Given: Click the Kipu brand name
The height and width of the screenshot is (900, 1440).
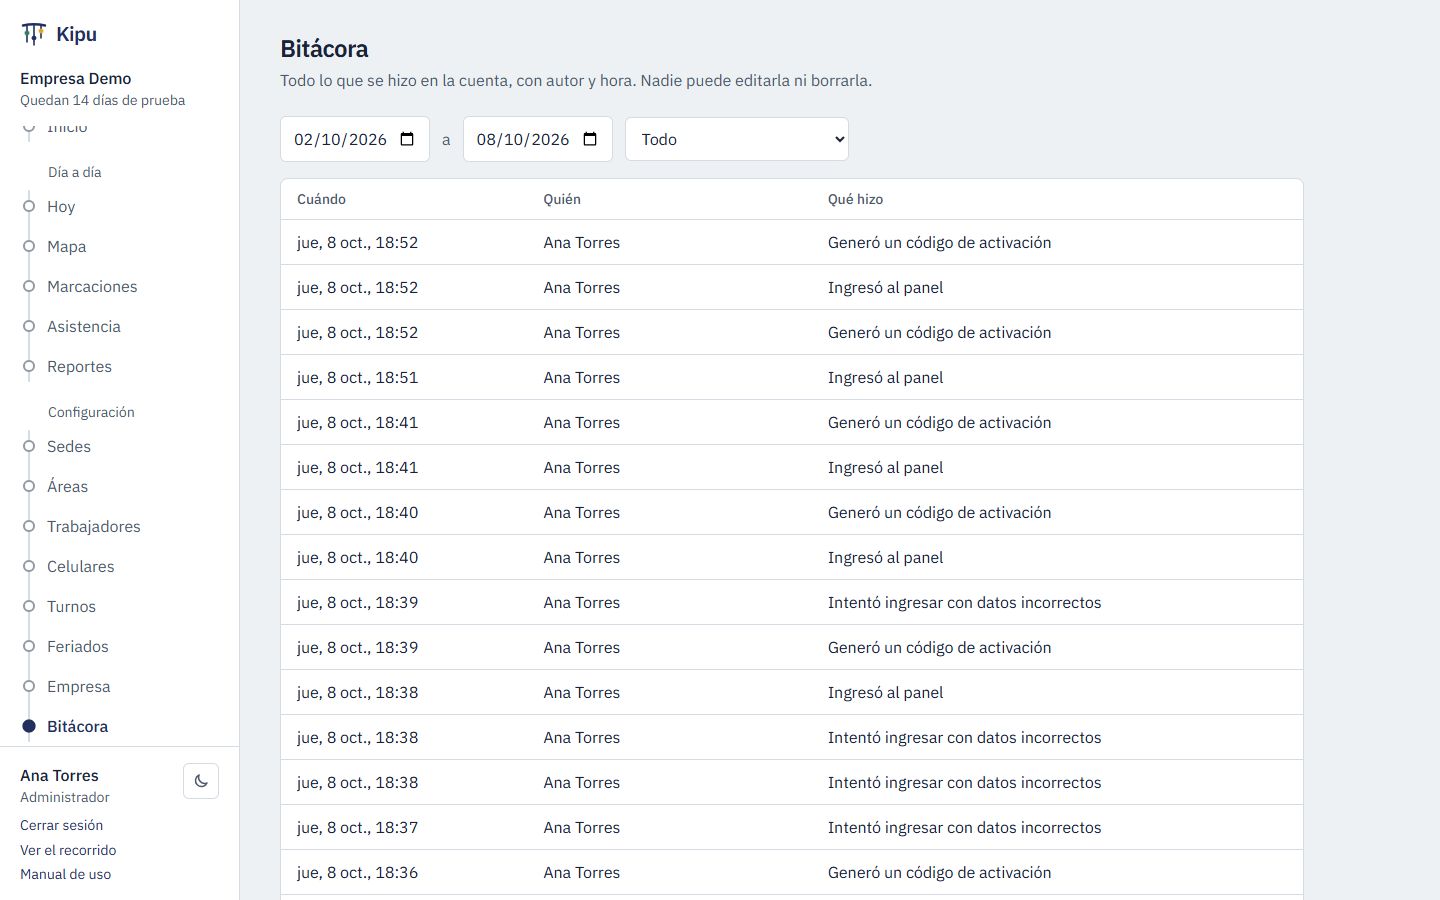Looking at the screenshot, I should pyautogui.click(x=76, y=34).
